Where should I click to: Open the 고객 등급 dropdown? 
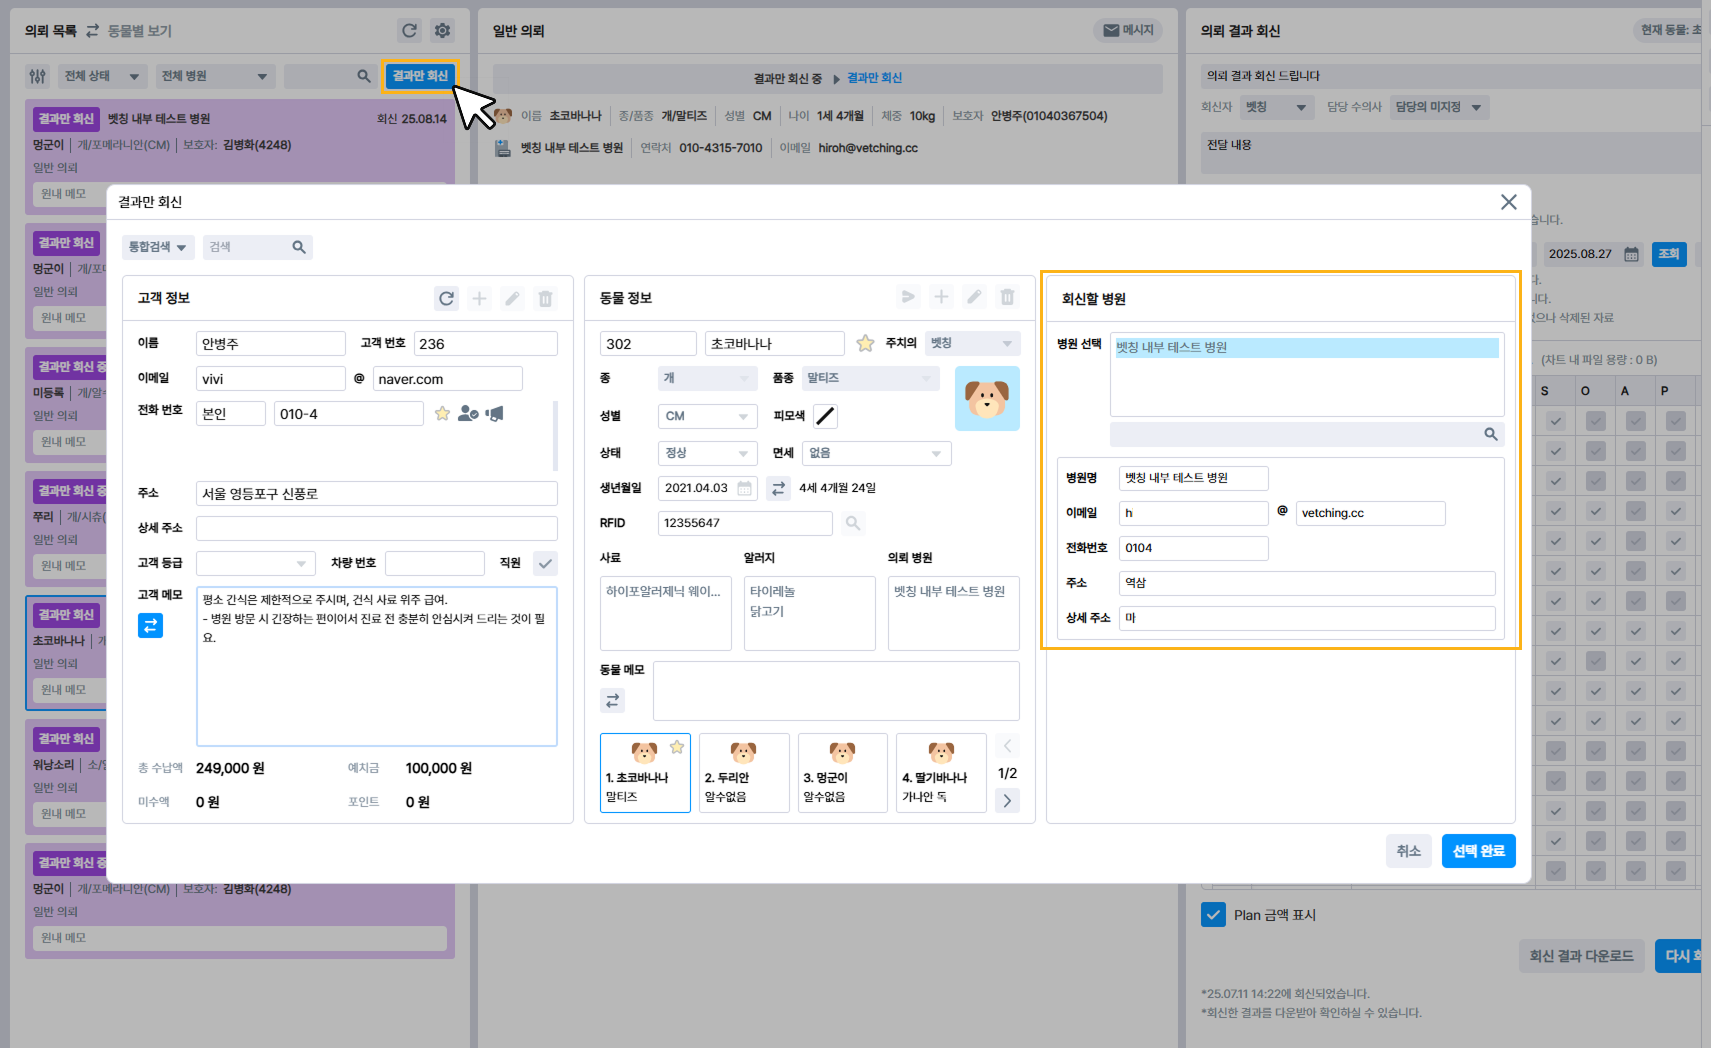click(256, 563)
